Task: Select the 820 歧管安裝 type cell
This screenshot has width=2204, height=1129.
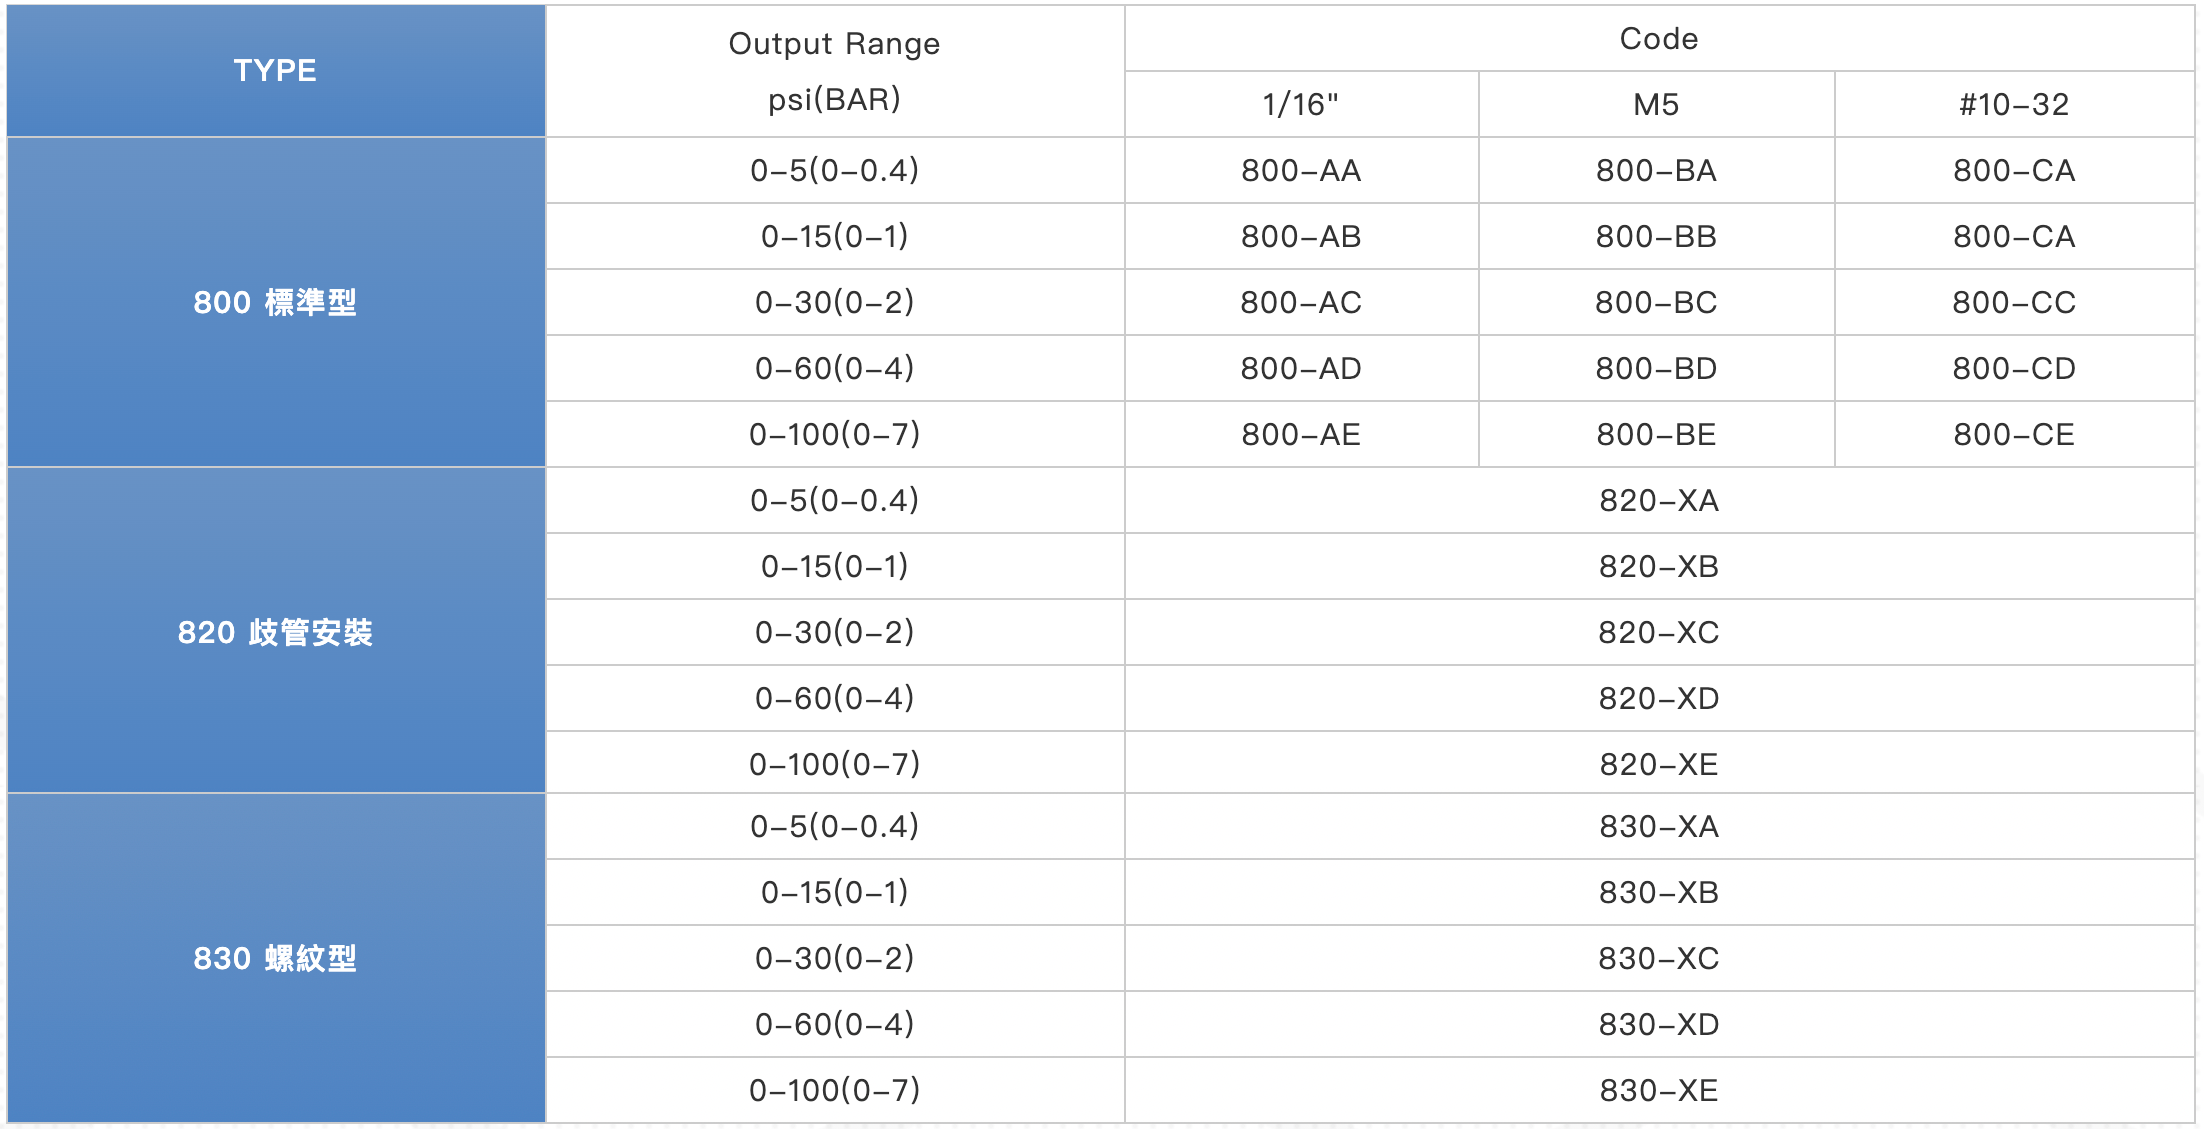Action: tap(276, 631)
